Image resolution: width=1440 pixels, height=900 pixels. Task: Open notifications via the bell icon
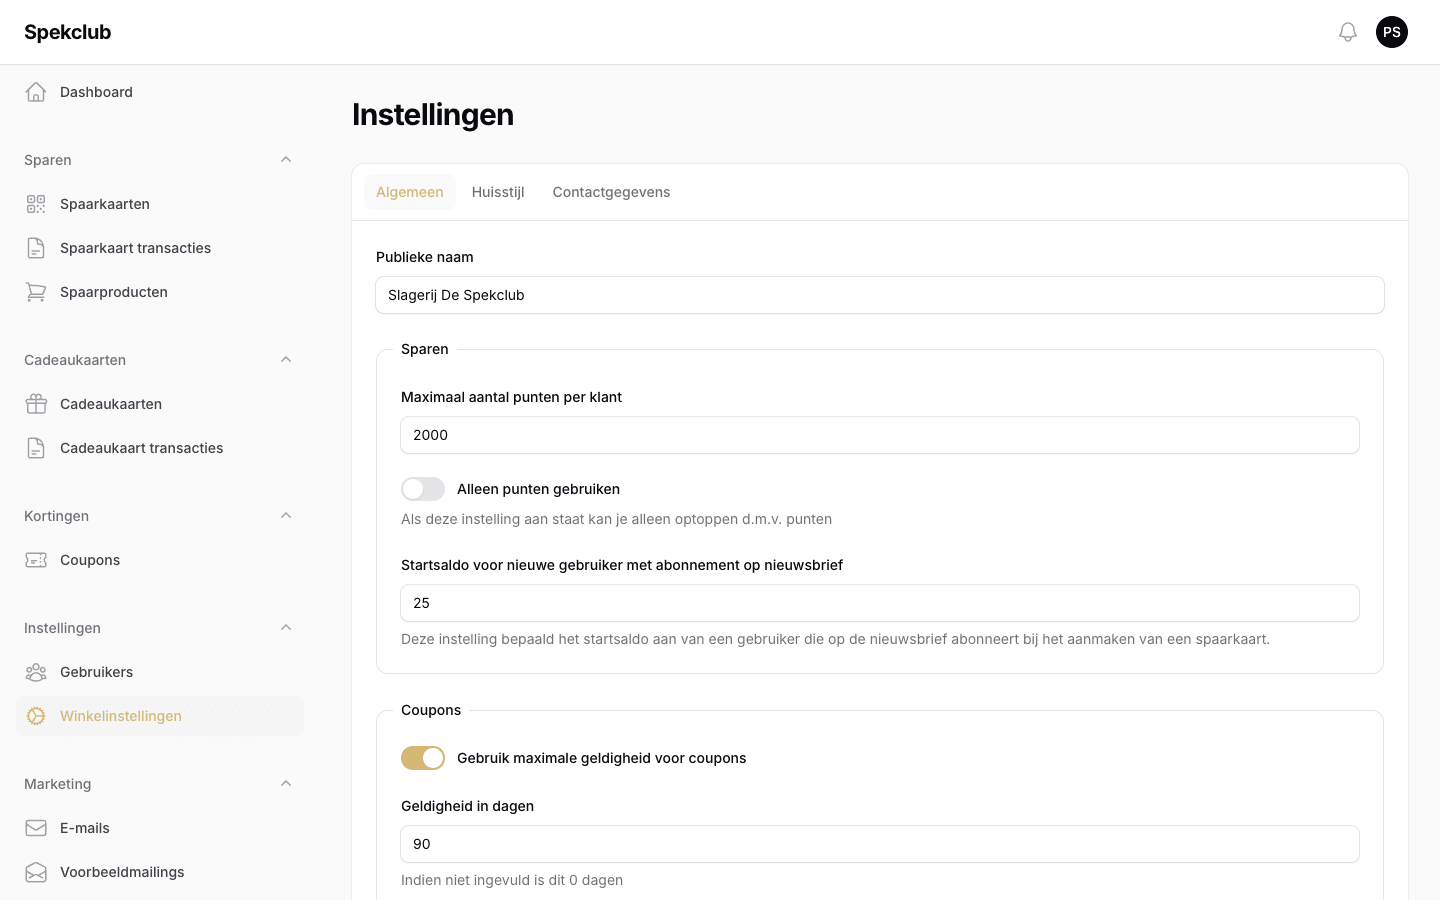[1348, 32]
